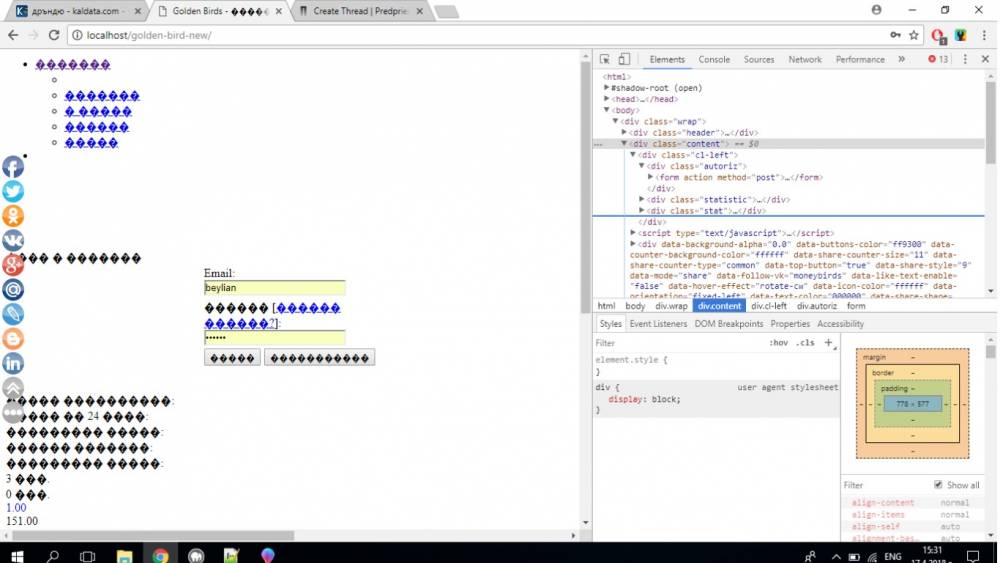Expand the #shadow-root (open) node
Image resolution: width=1000 pixels, height=563 pixels.
point(607,88)
